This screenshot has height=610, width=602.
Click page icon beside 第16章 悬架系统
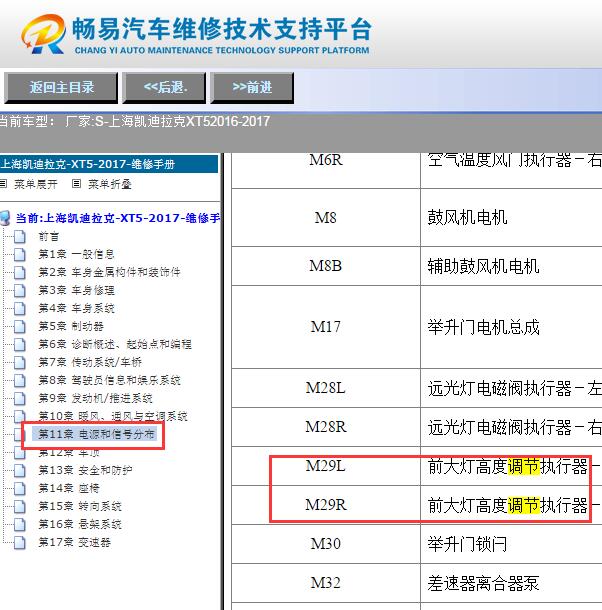click(x=19, y=524)
